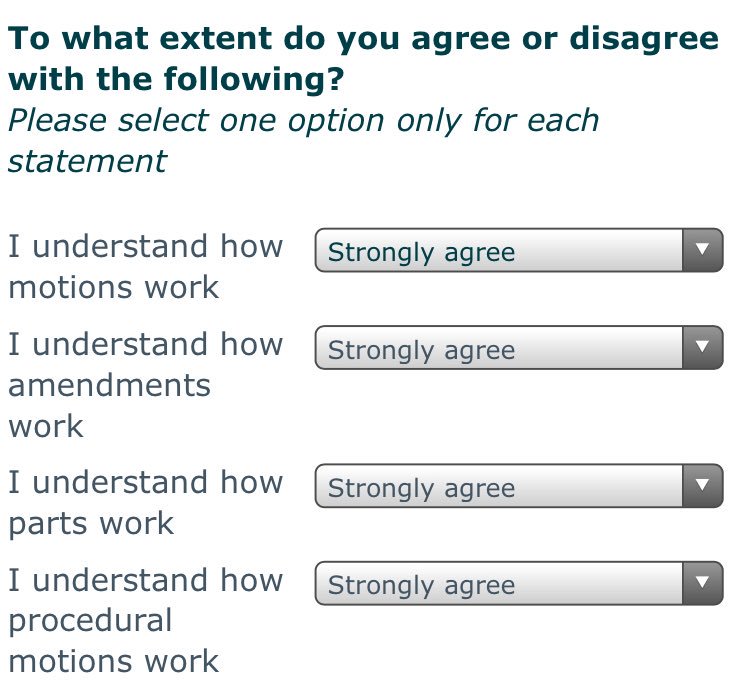Viewport: 749px width, 698px height.
Task: Select 'Strongly agree' text in first dropdown
Action: tap(421, 252)
